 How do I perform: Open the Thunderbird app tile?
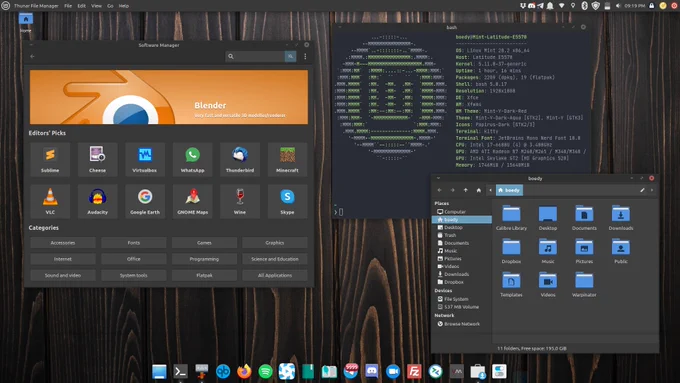[240, 159]
